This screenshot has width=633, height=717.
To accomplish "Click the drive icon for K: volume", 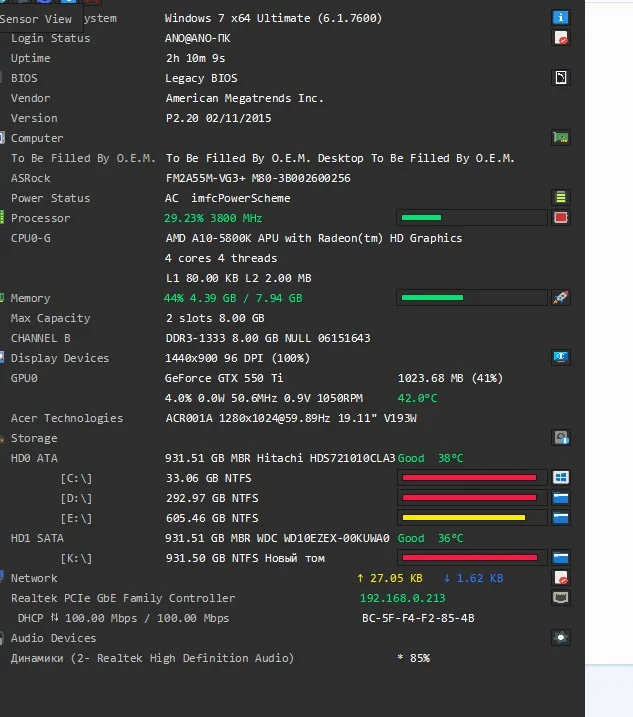I will 561,558.
